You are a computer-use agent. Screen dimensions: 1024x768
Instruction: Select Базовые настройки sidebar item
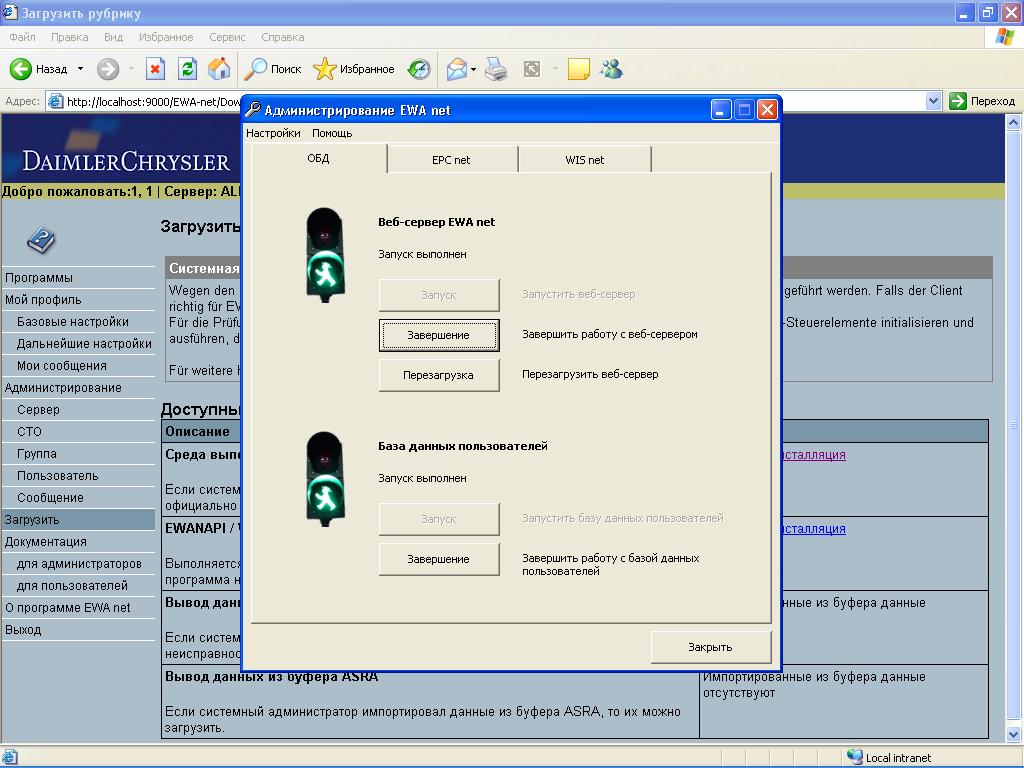click(x=73, y=322)
